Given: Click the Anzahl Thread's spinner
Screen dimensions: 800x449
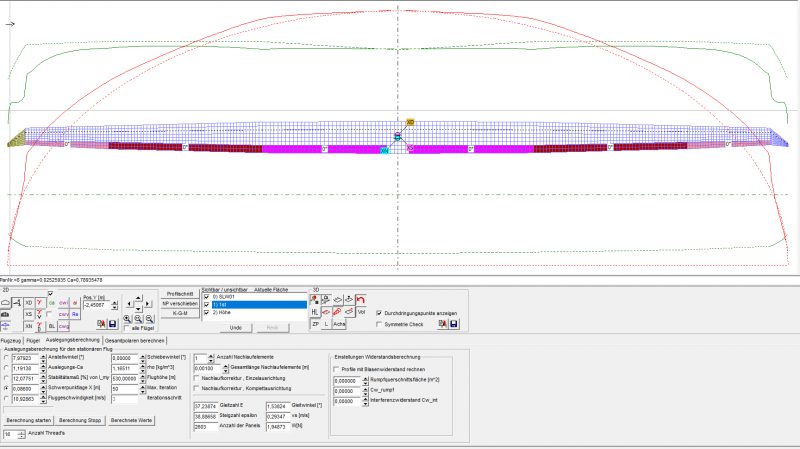Looking at the screenshot, I should pyautogui.click(x=20, y=433).
